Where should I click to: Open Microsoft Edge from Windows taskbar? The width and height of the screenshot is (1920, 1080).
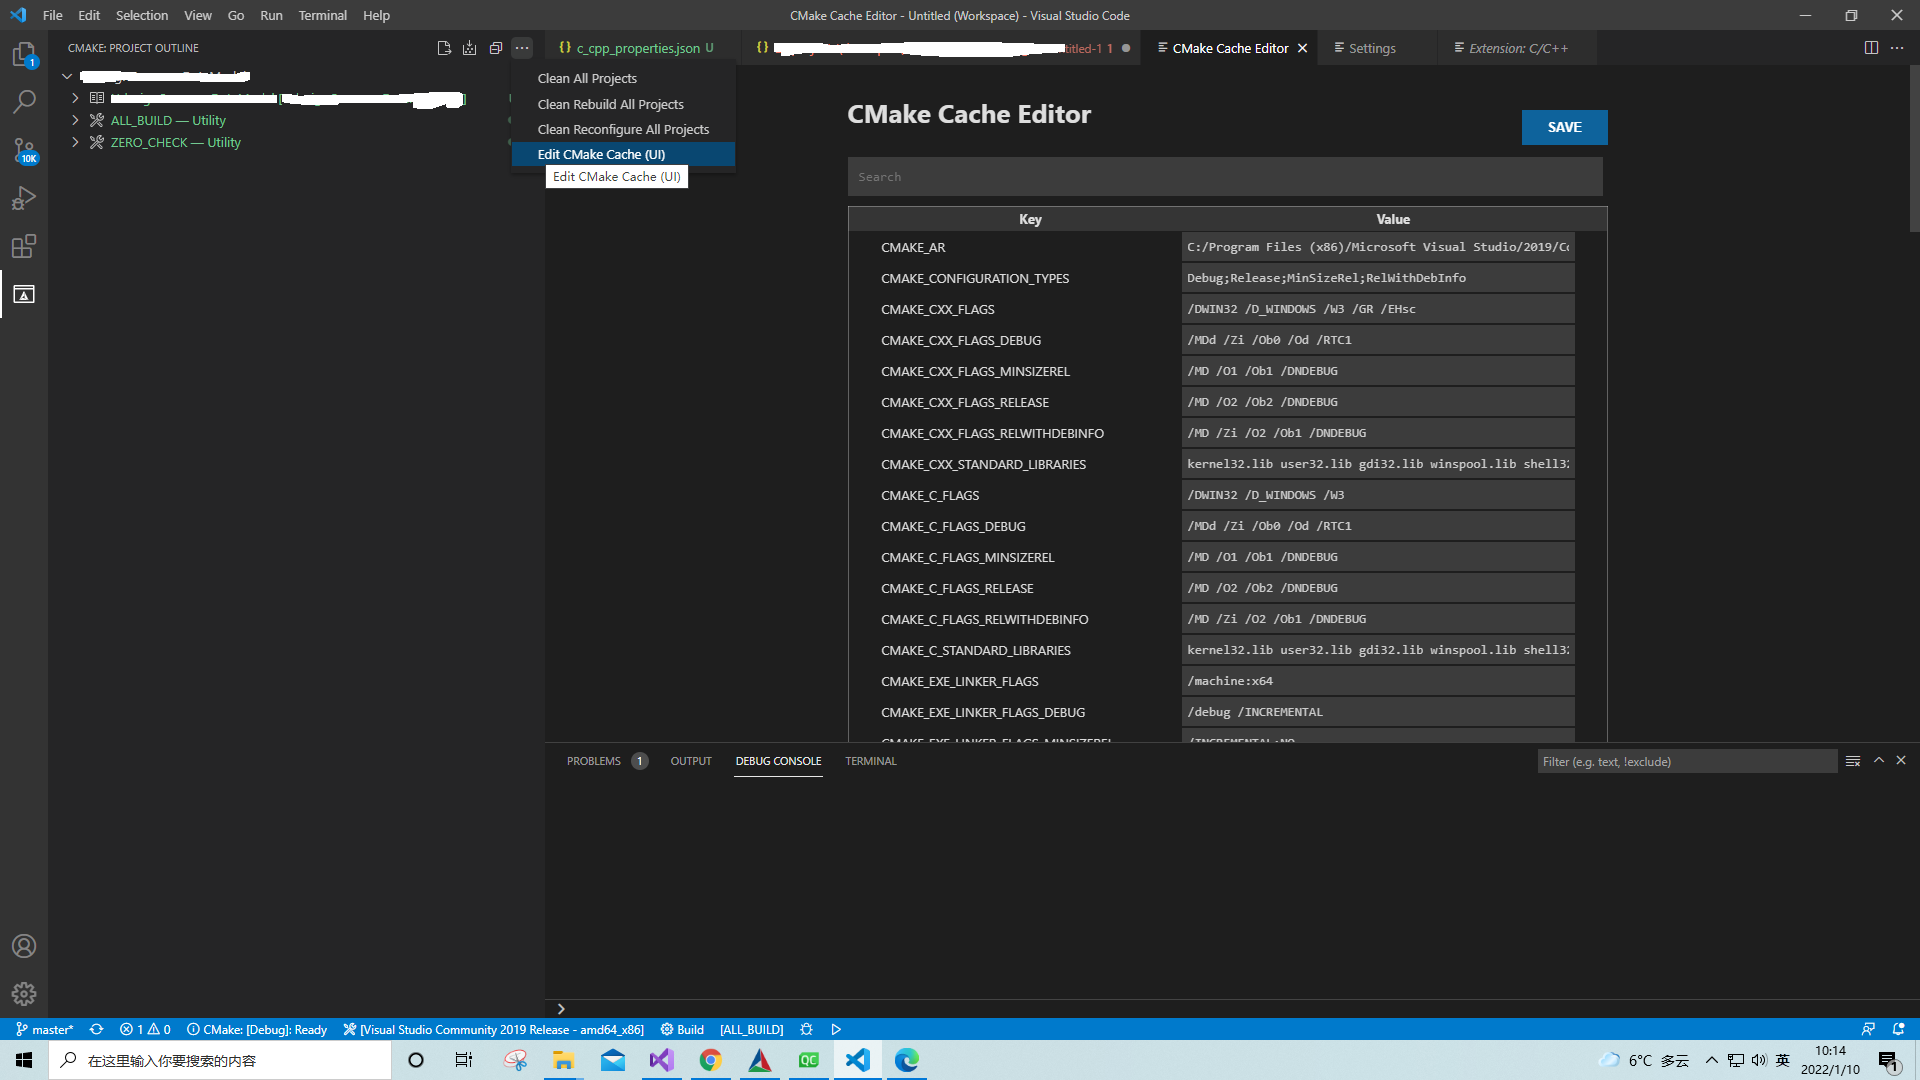(907, 1060)
